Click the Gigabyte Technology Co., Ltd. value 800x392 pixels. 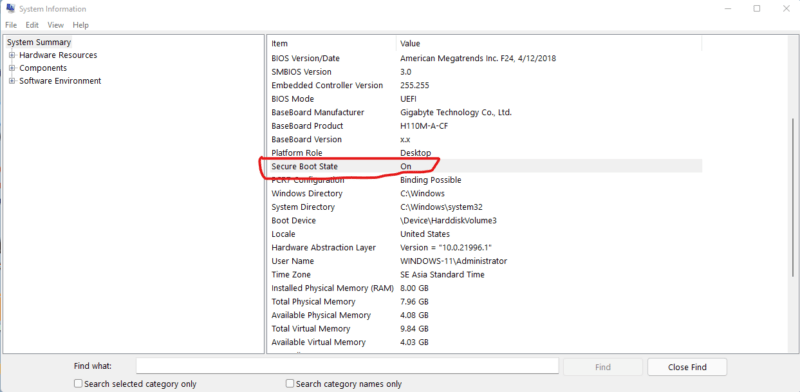point(456,112)
